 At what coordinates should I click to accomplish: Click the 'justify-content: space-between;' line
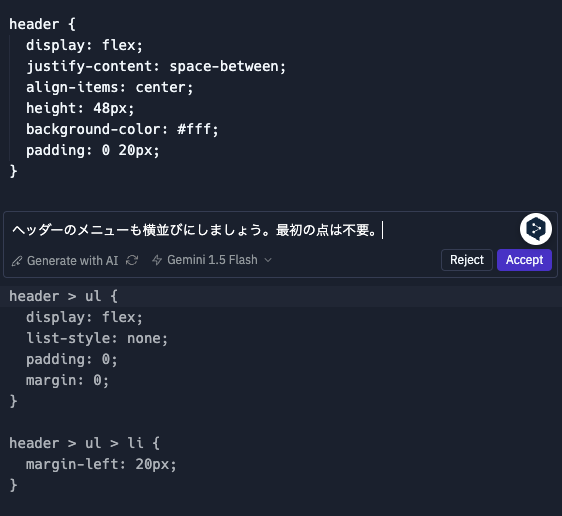pyautogui.click(x=156, y=66)
